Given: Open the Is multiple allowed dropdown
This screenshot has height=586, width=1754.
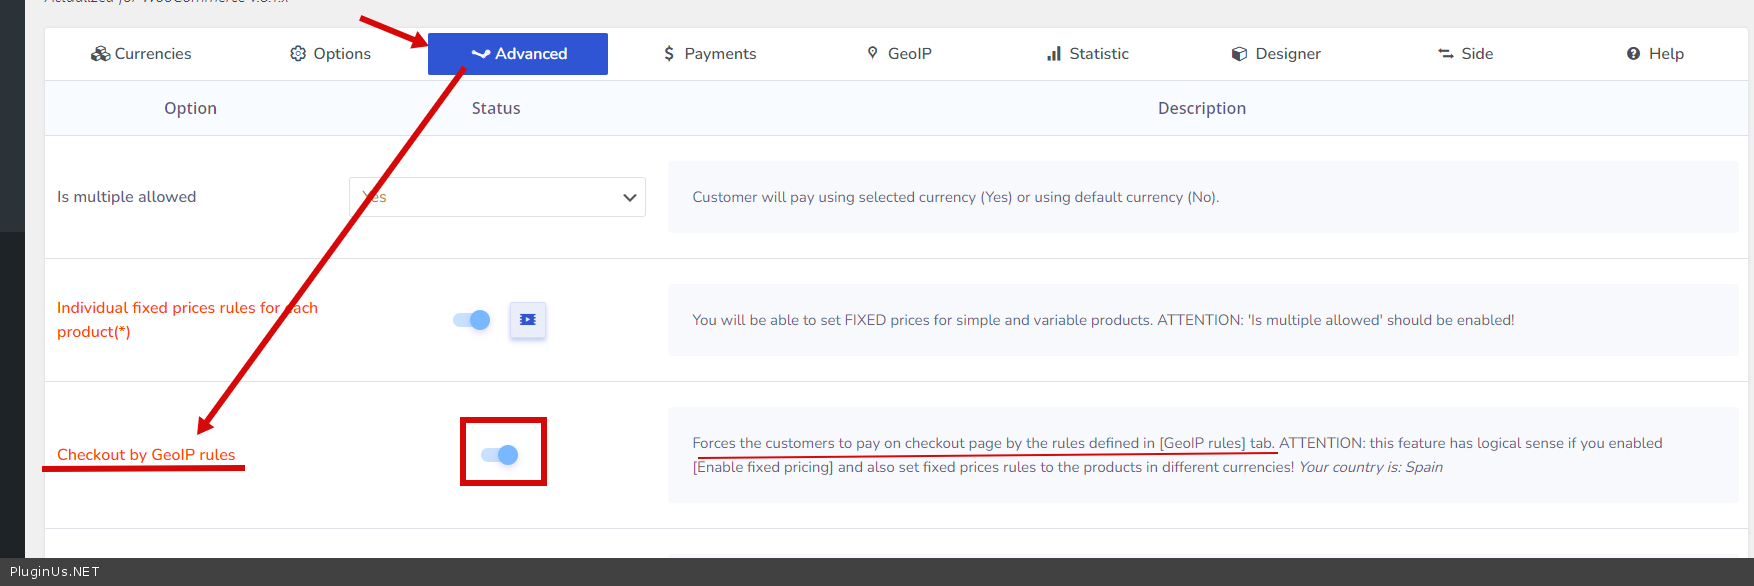Looking at the screenshot, I should click(x=497, y=197).
